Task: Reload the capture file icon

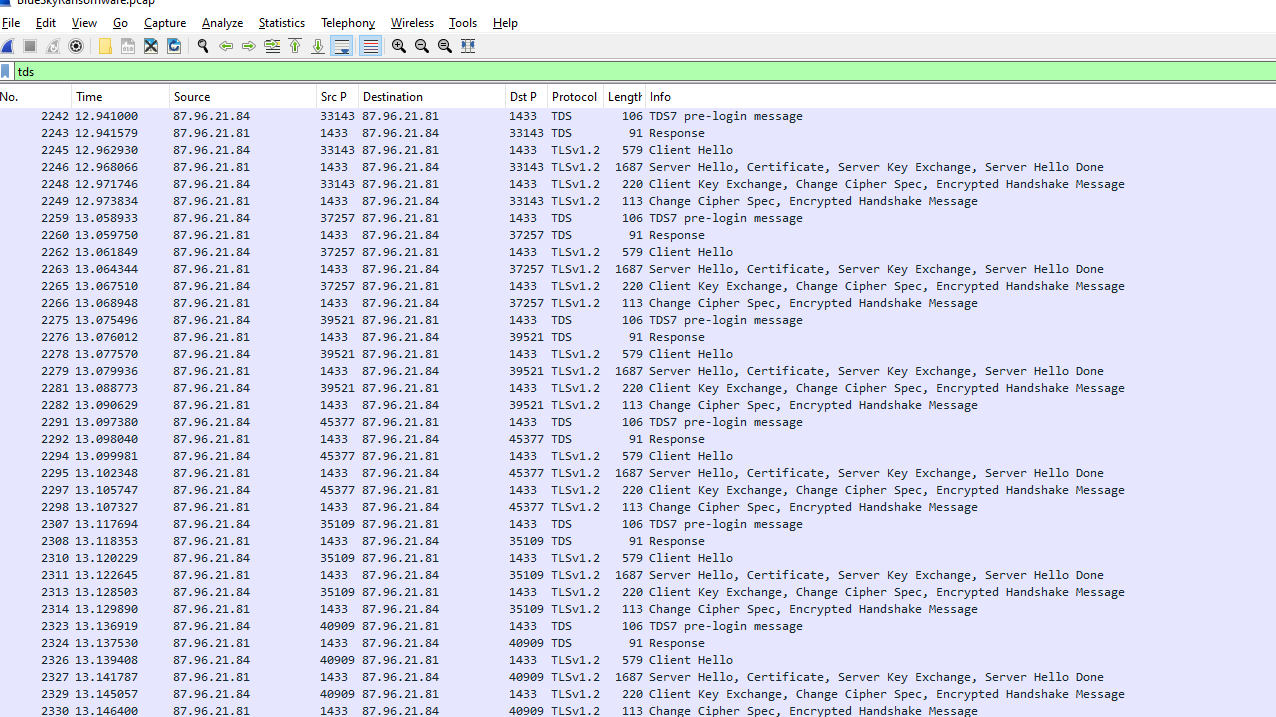Action: click(174, 46)
